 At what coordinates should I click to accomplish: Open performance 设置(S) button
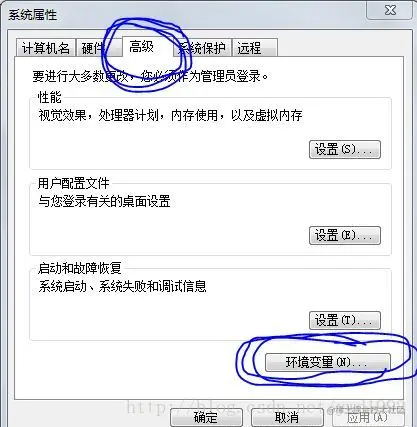345,149
